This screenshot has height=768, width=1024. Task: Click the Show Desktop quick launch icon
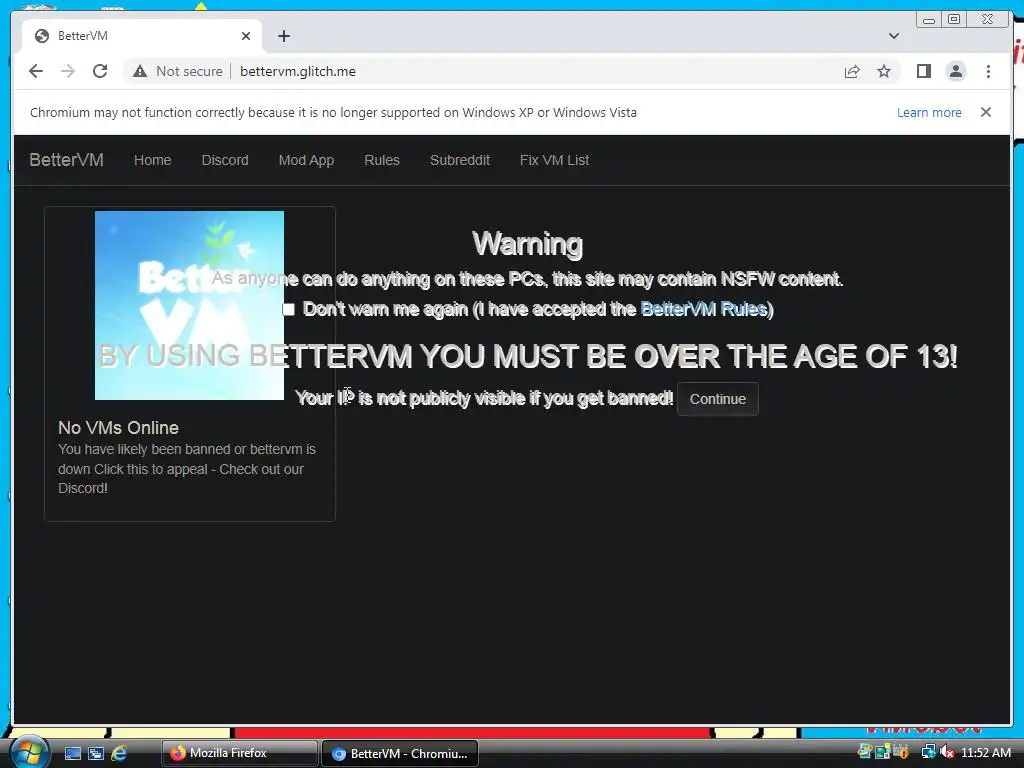pos(72,754)
